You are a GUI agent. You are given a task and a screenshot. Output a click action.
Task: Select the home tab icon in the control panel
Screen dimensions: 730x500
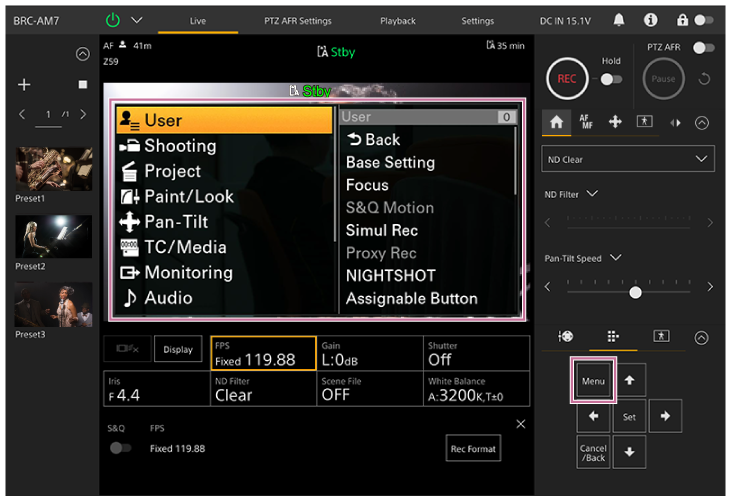(x=557, y=122)
